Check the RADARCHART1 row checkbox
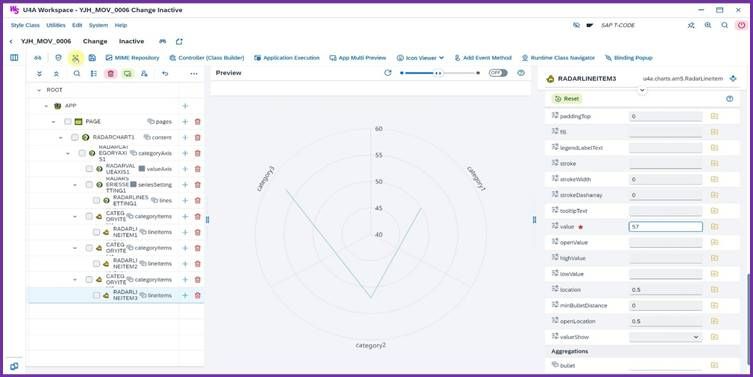 tap(74, 137)
